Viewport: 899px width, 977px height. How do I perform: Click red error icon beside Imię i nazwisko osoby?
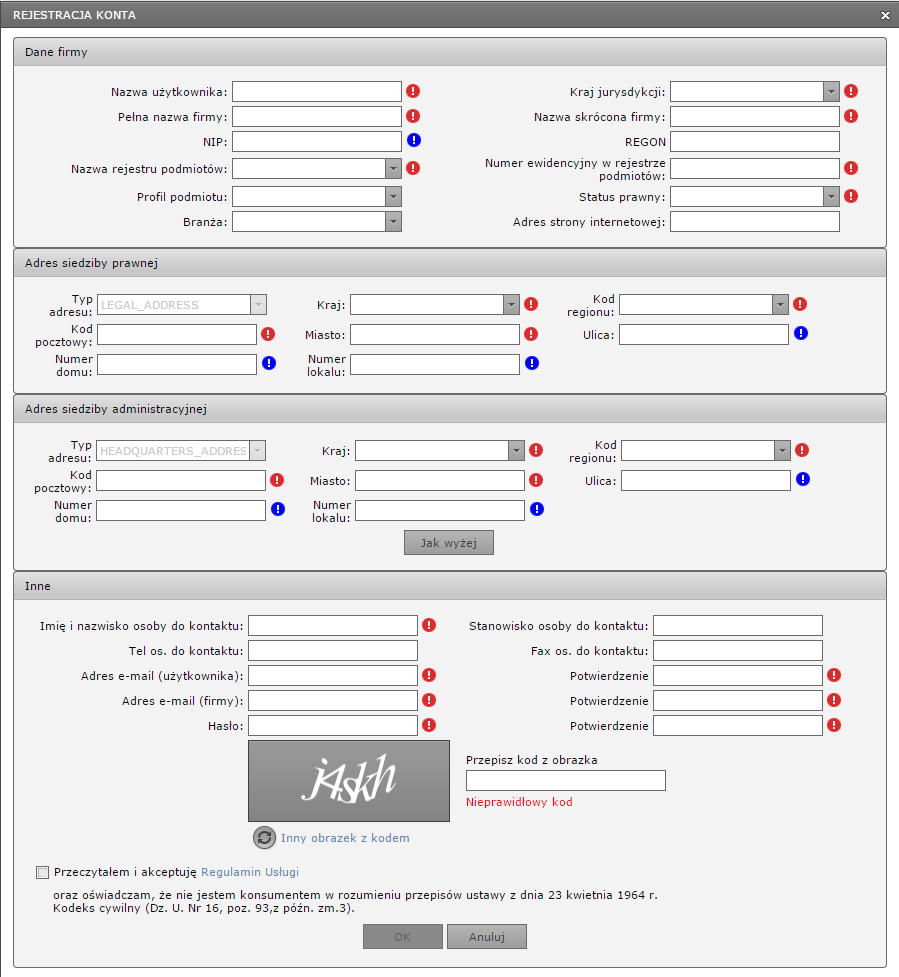[429, 625]
